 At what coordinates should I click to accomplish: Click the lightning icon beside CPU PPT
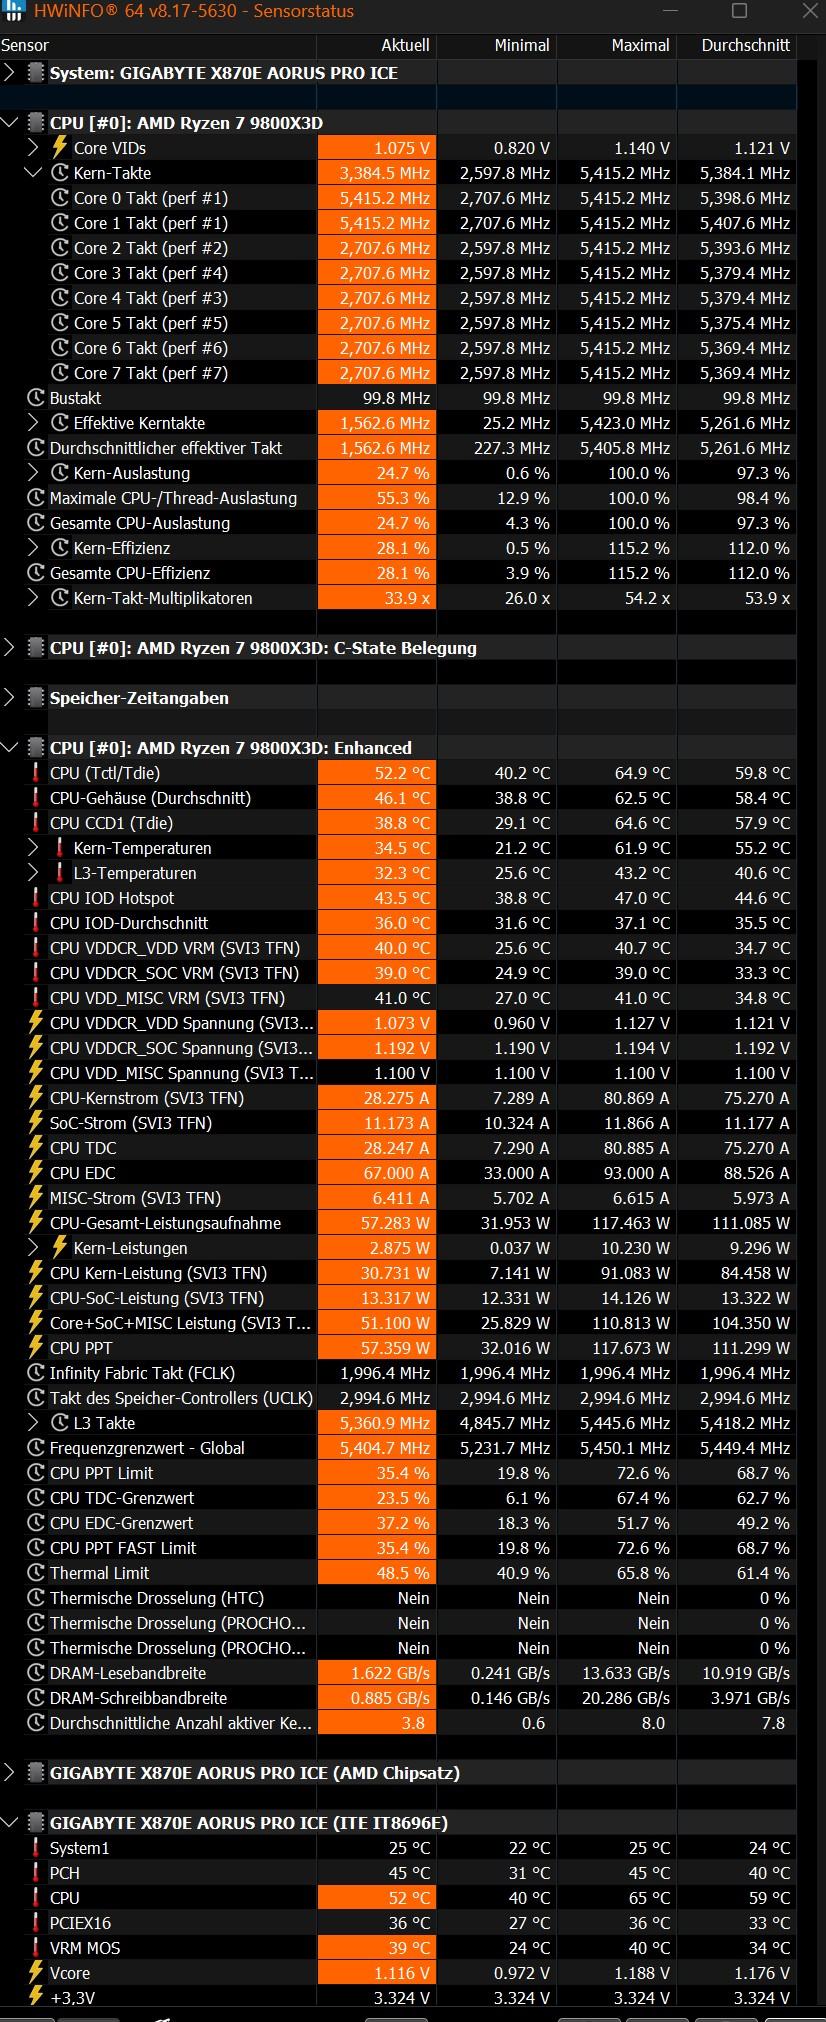[36, 1347]
